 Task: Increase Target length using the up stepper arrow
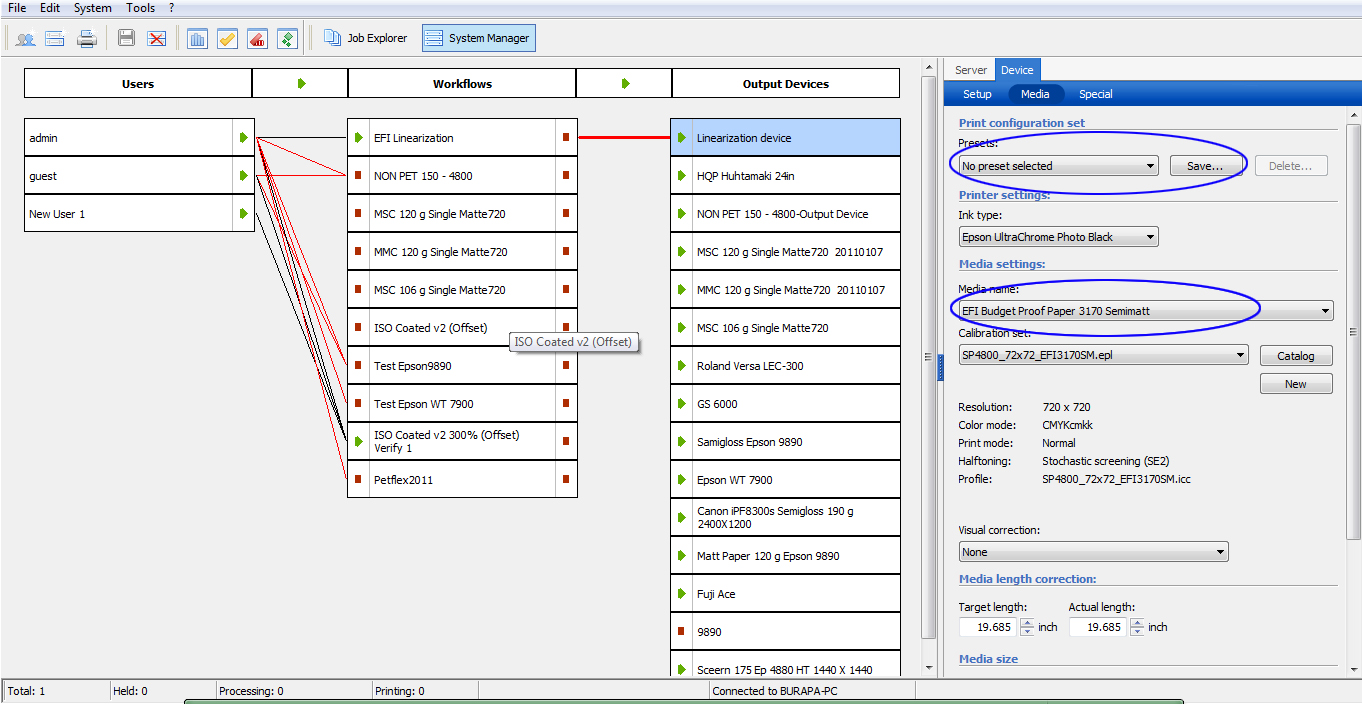point(1028,622)
